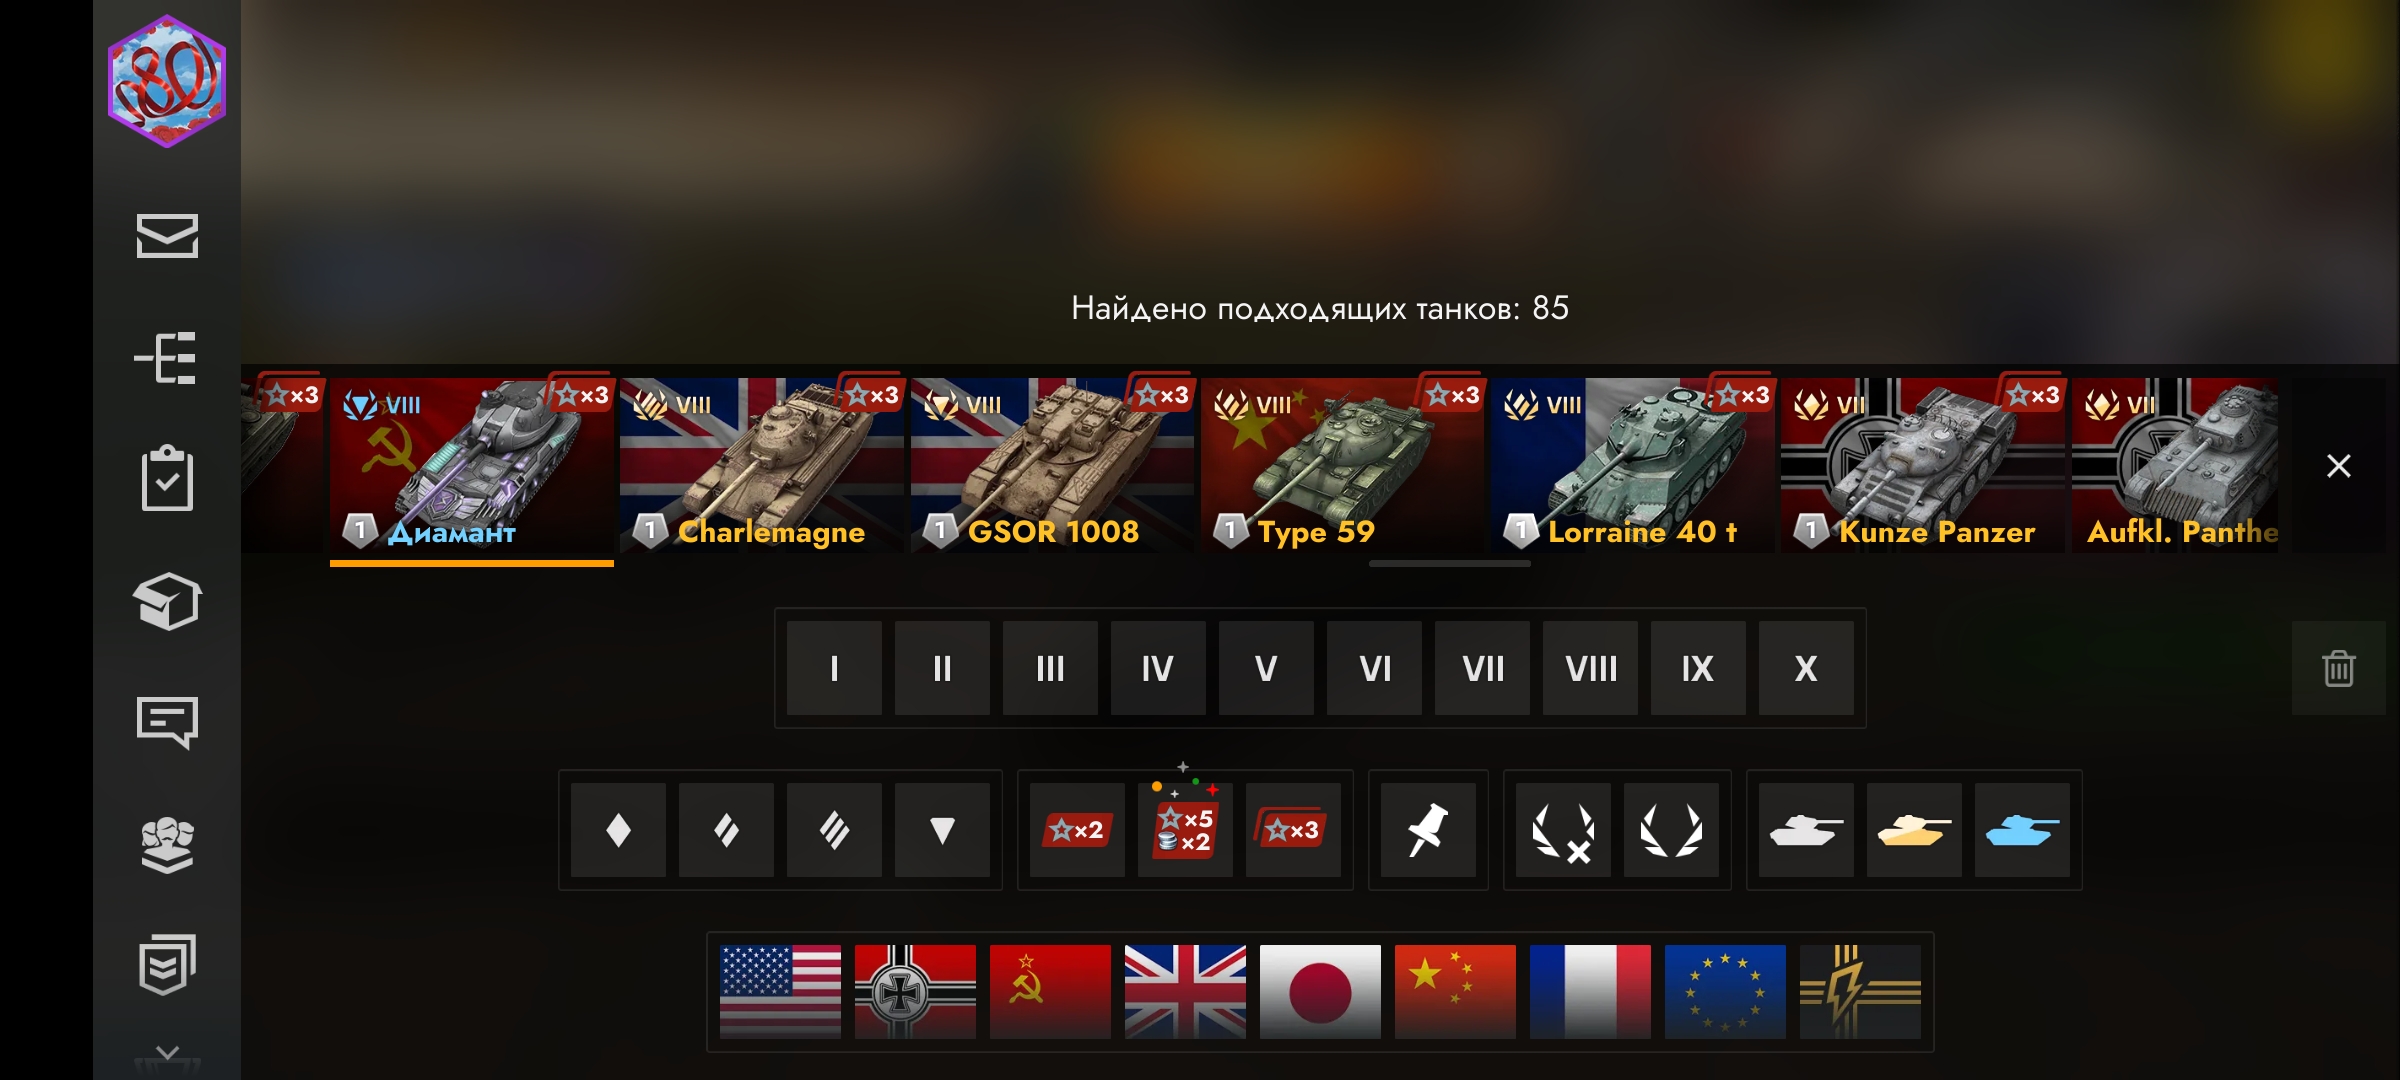This screenshot has width=2400, height=1080.
Task: Clear filters with trash bin icon
Action: click(2338, 668)
